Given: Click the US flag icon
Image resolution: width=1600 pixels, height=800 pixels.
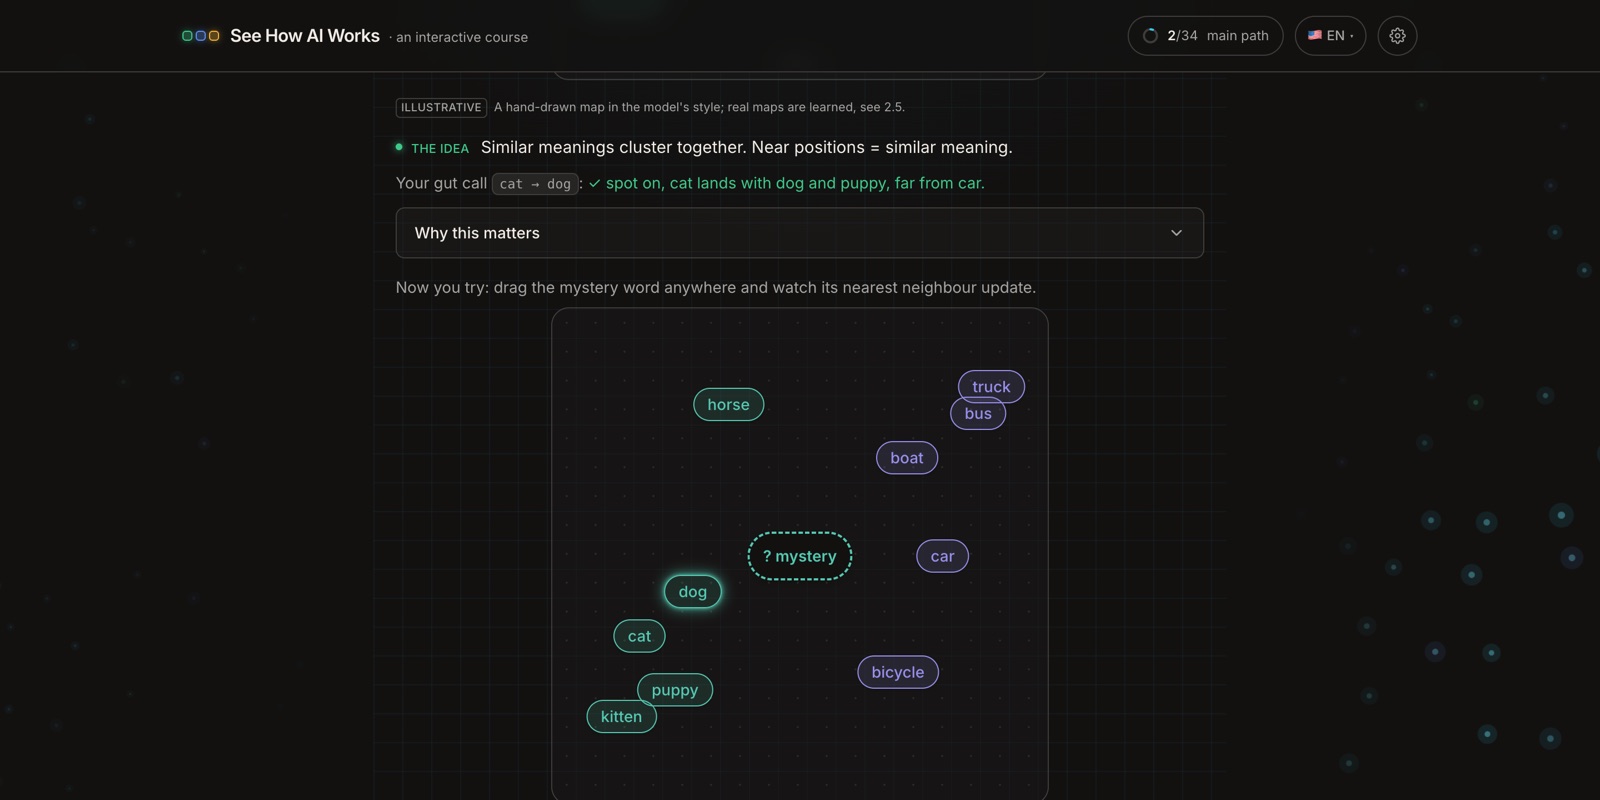Looking at the screenshot, I should click(x=1315, y=36).
